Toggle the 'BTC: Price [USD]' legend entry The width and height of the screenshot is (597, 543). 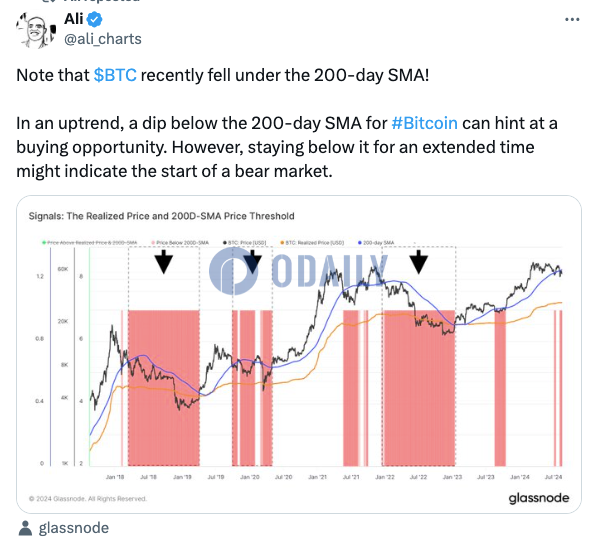coord(245,243)
